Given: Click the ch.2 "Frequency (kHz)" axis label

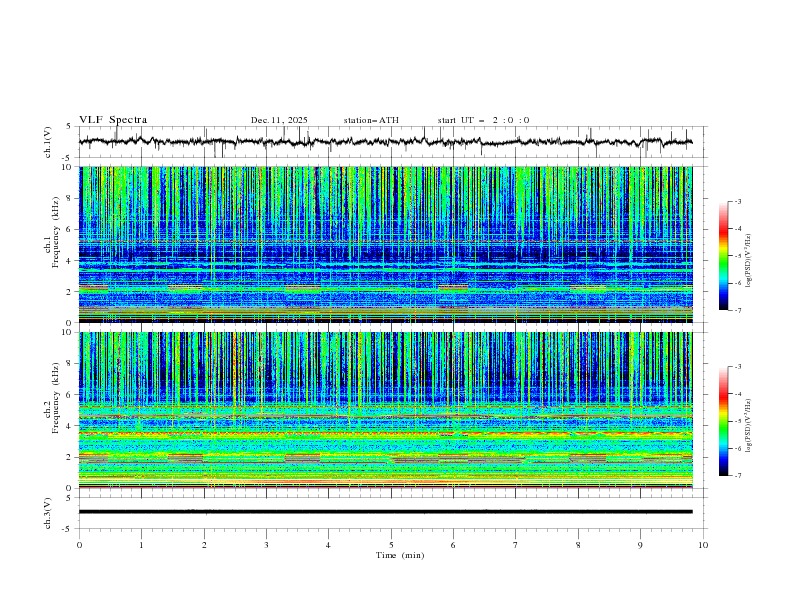Looking at the screenshot, I should [56, 397].
